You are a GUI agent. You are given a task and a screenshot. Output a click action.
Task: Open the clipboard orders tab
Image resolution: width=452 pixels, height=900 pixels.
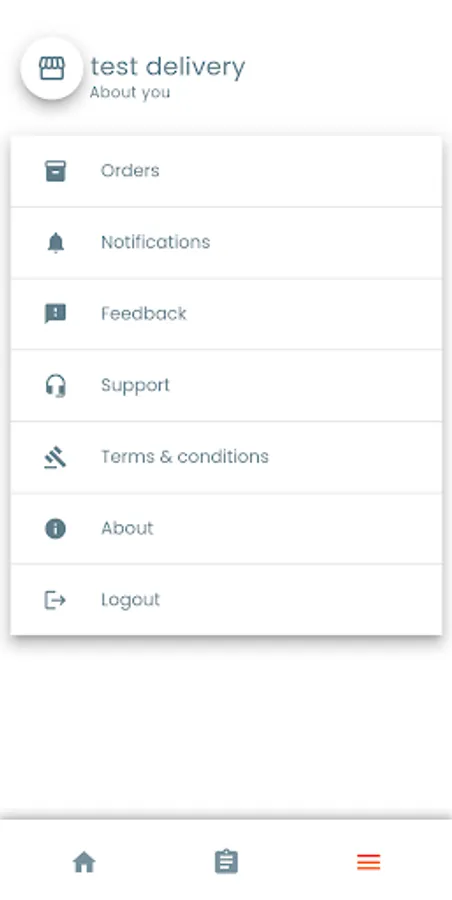pos(226,862)
